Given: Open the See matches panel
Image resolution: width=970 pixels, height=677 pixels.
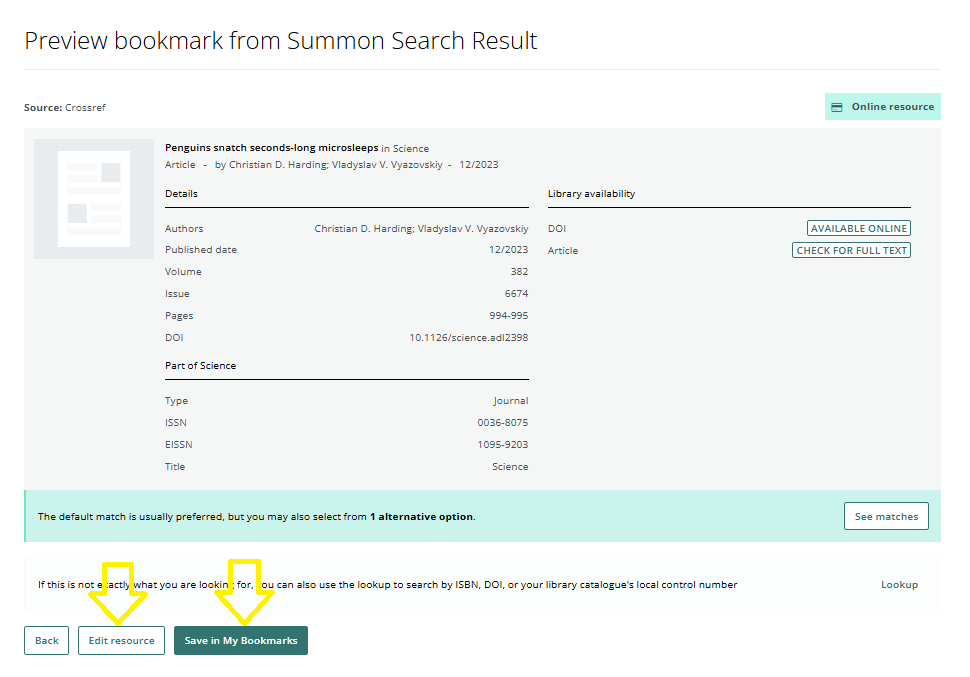Looking at the screenshot, I should tap(886, 516).
